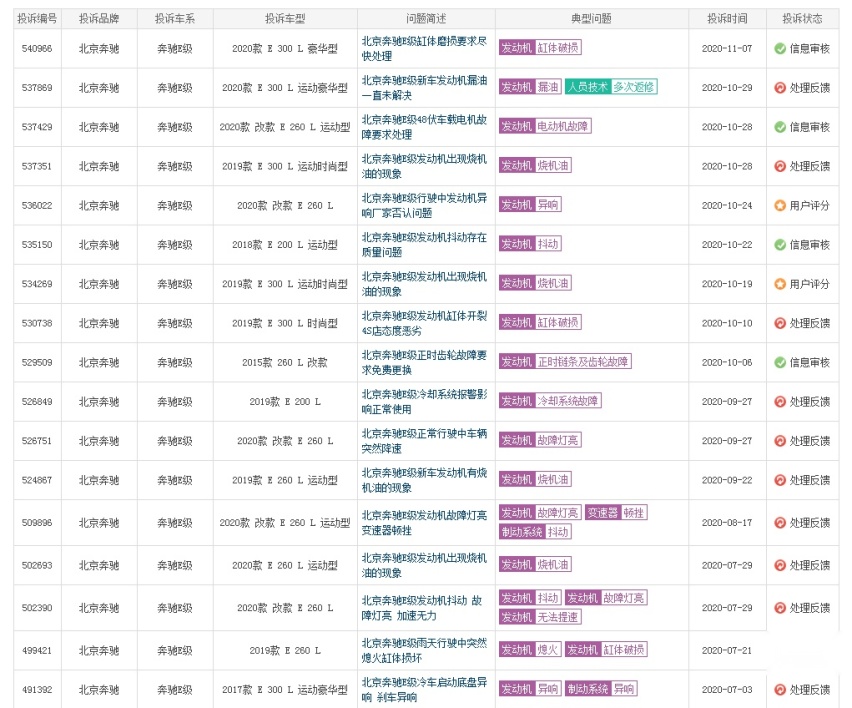Open complaint link about 冷车启动底盘异响 刹车异响

tap(424, 690)
